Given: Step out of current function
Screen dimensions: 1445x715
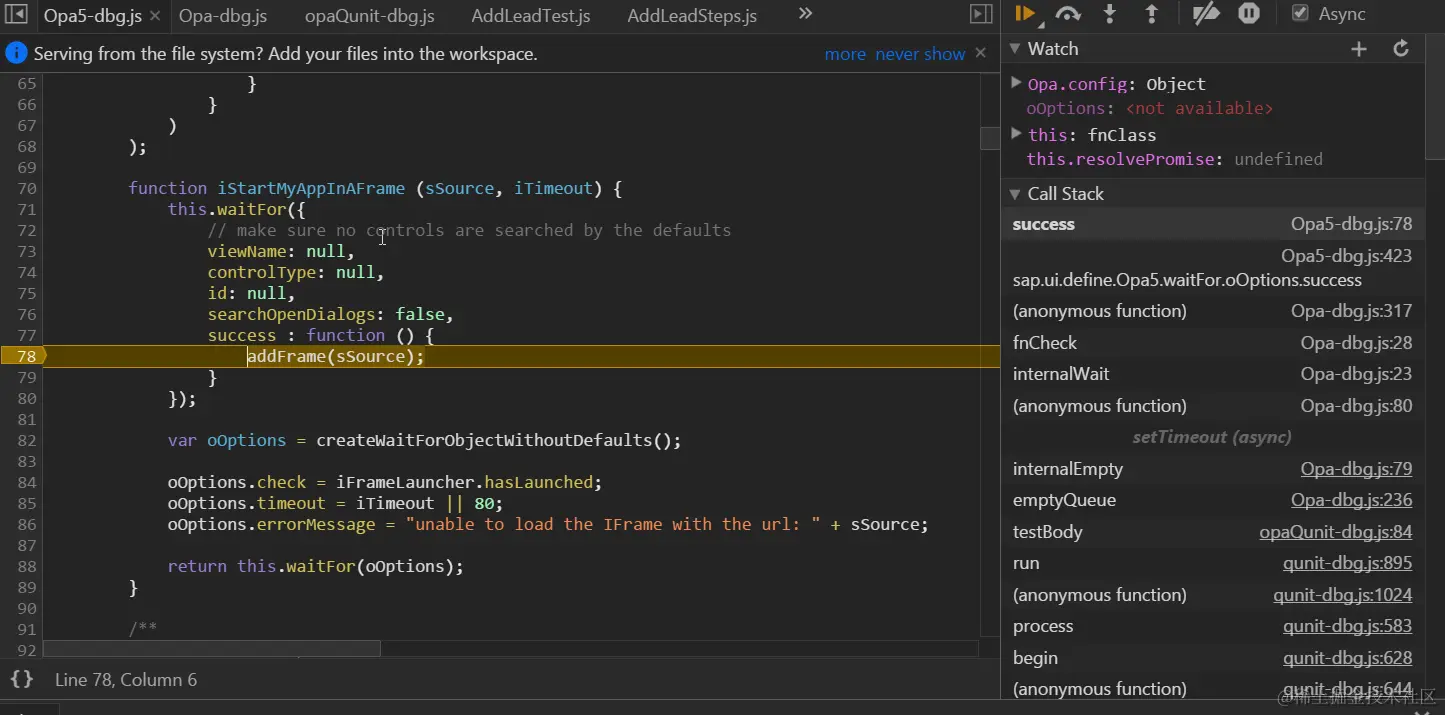Looking at the screenshot, I should (1151, 13).
